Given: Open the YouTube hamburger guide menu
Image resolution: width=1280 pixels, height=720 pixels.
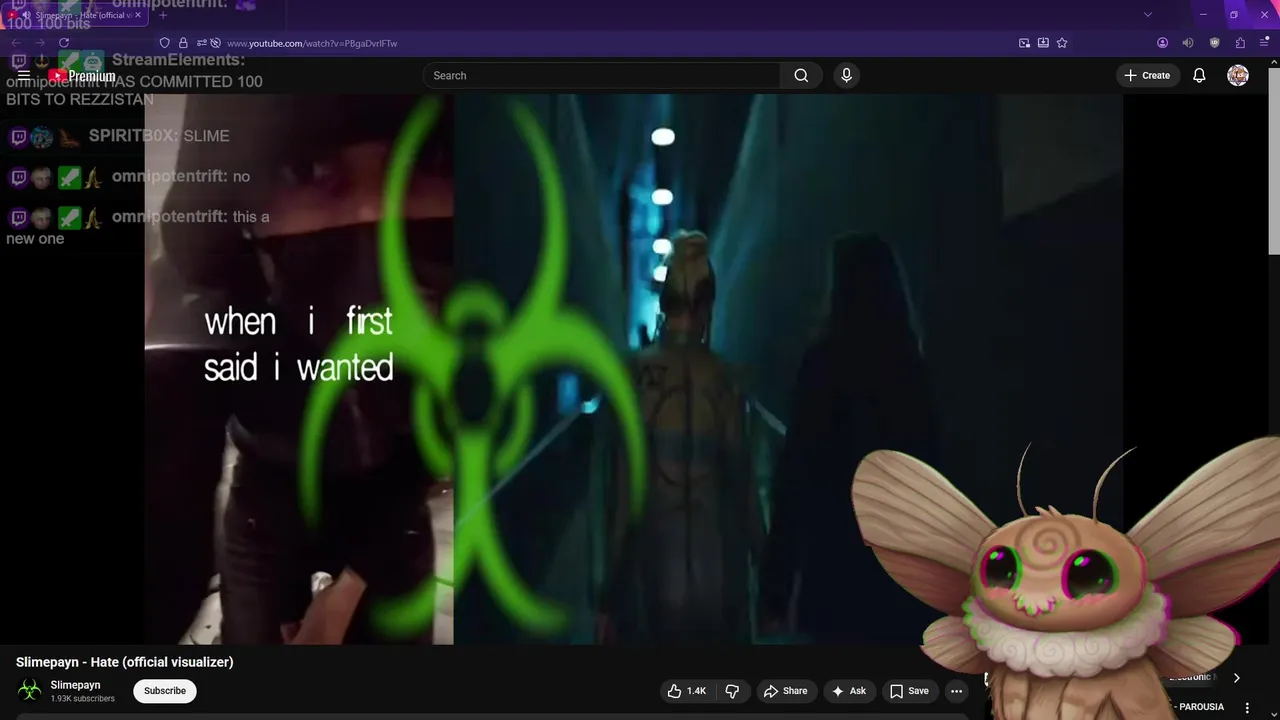Looking at the screenshot, I should (24, 75).
